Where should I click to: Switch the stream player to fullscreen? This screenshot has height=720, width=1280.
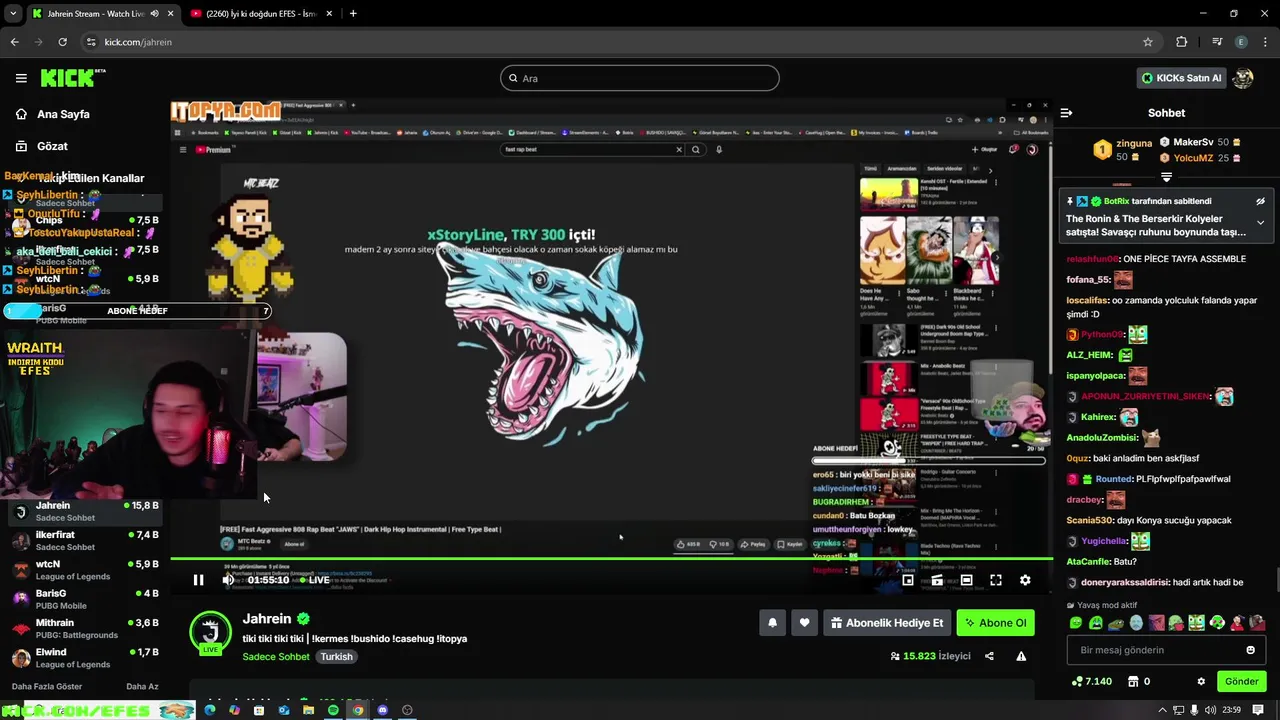click(996, 580)
